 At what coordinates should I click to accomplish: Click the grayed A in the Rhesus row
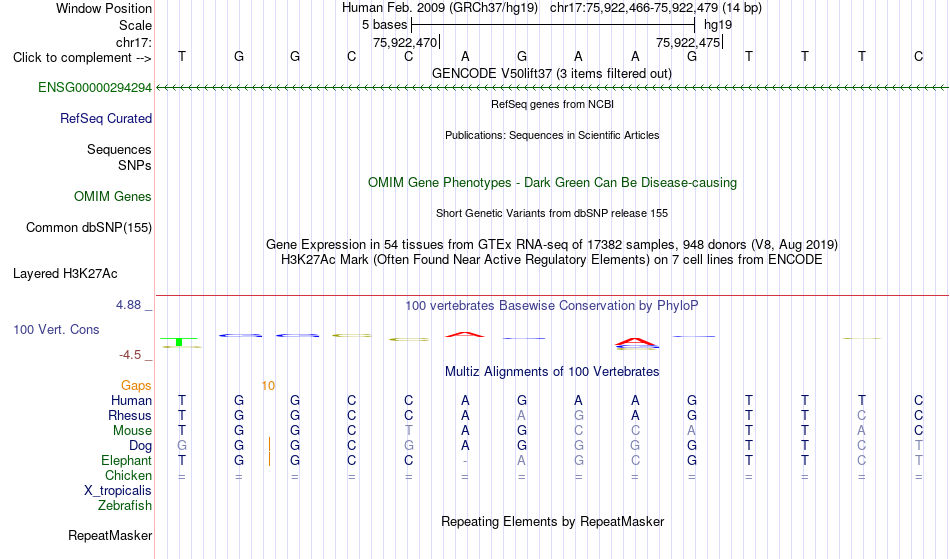point(522,415)
